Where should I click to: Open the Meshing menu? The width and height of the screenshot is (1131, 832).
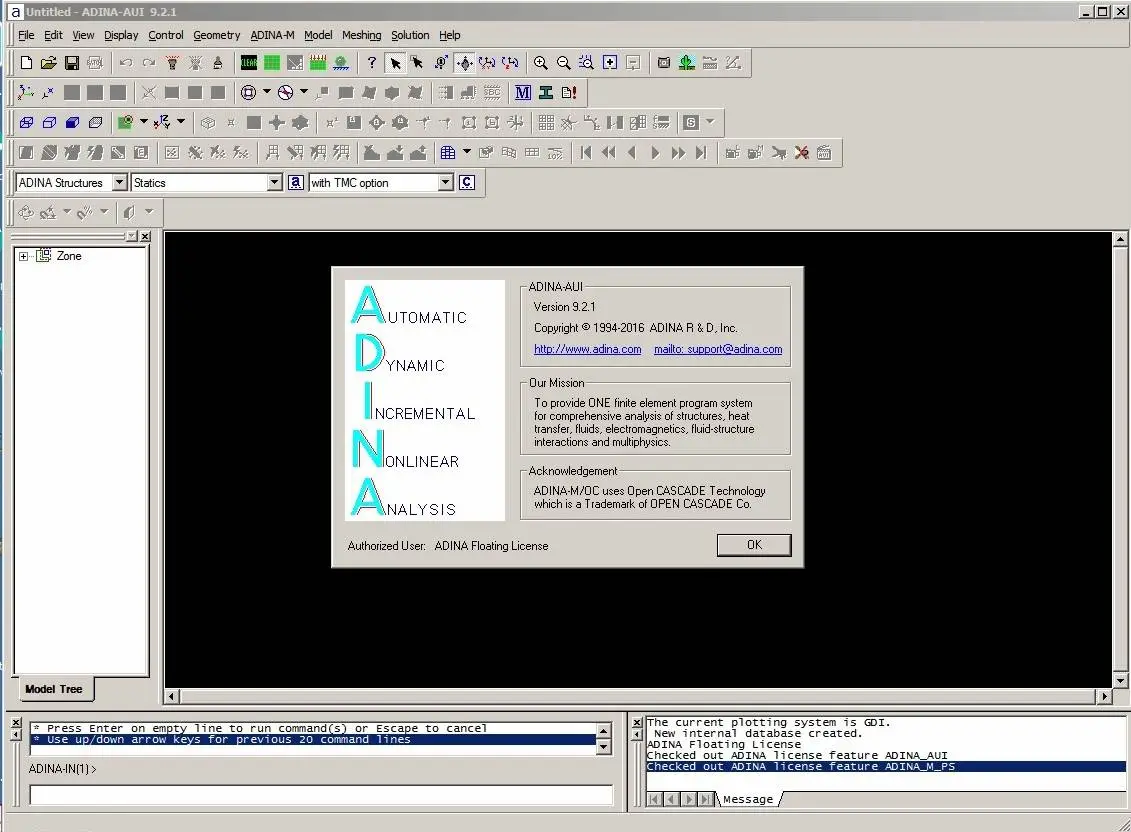(361, 35)
